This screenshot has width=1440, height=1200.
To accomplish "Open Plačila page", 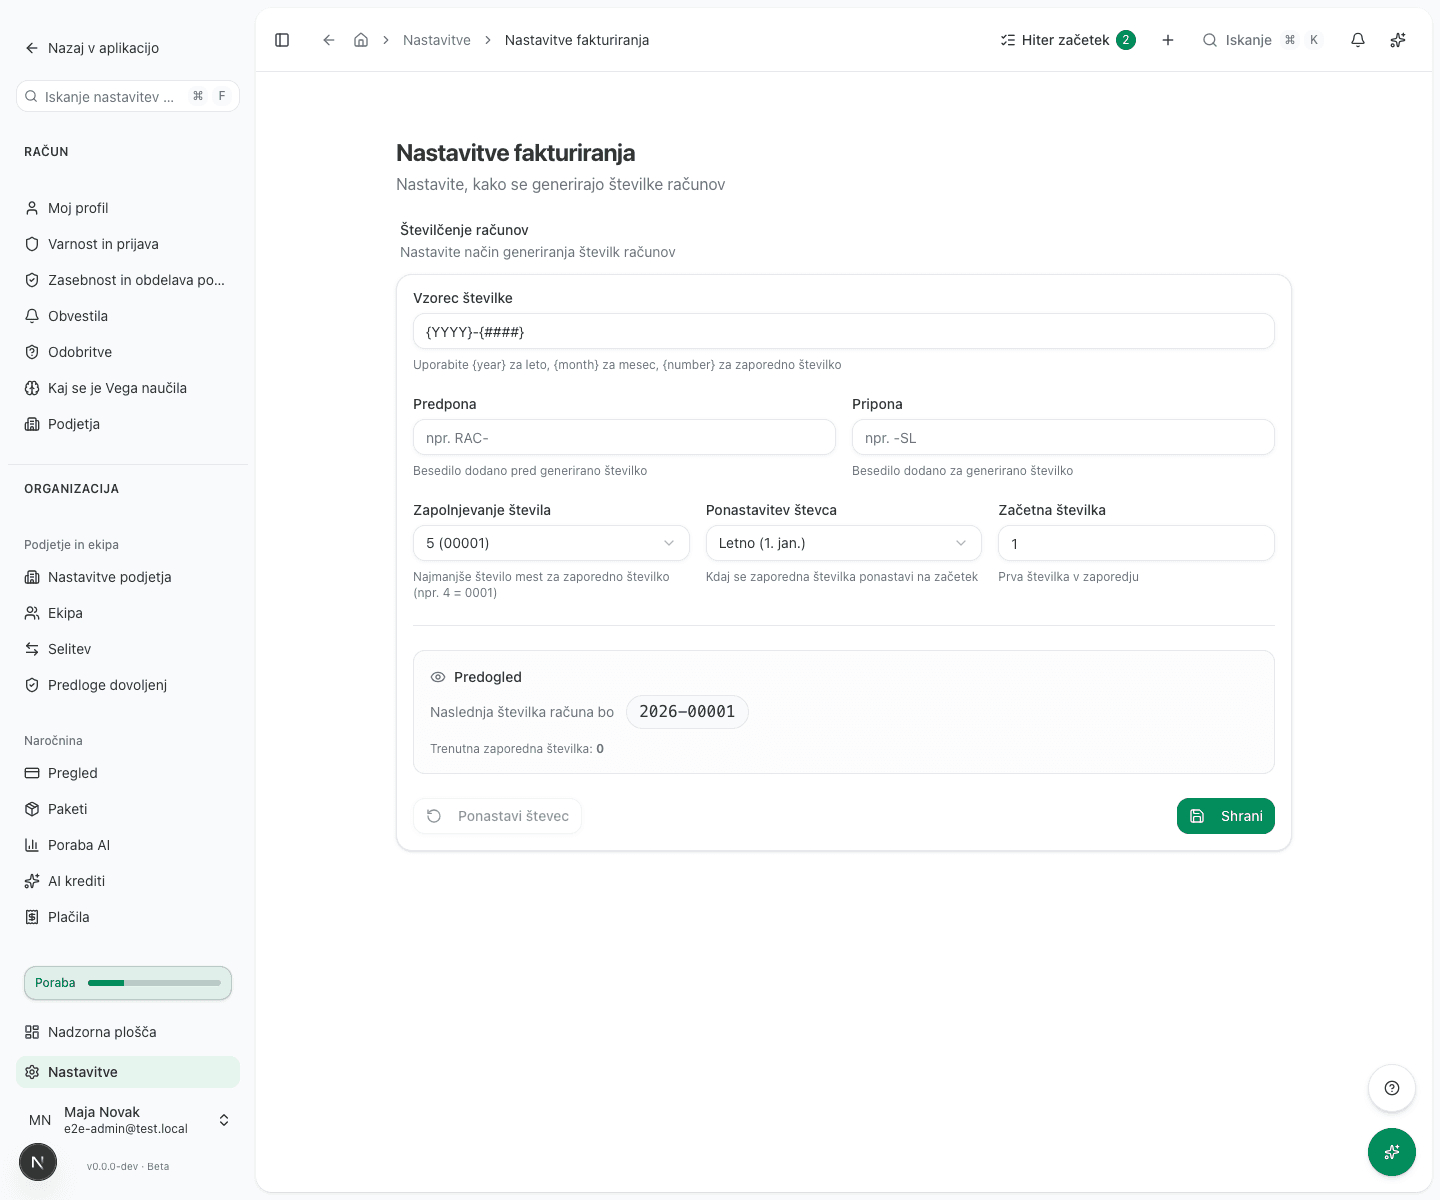I will (128, 917).
